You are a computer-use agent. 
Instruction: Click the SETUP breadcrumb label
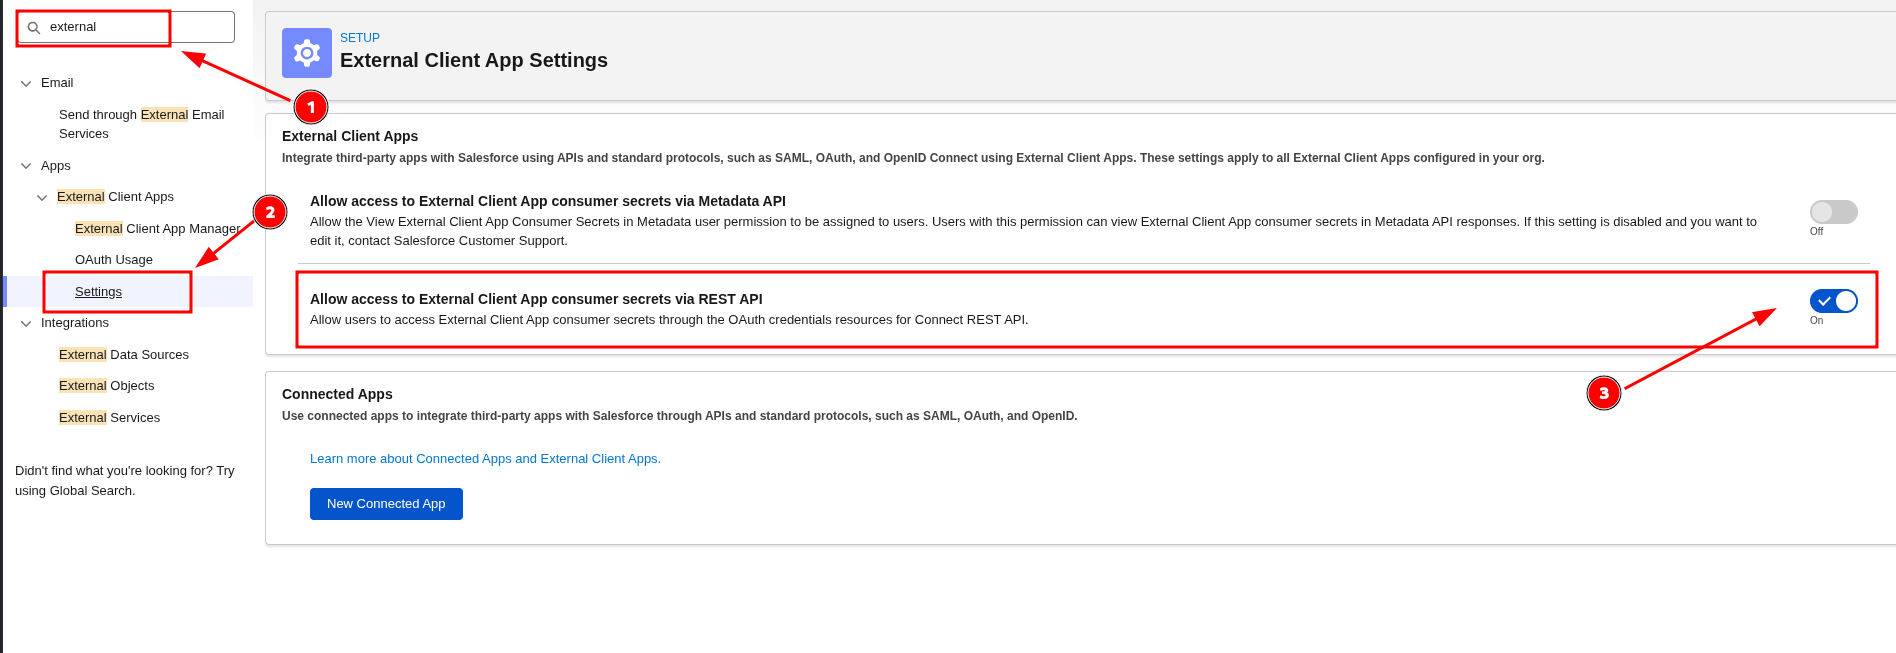coord(360,38)
